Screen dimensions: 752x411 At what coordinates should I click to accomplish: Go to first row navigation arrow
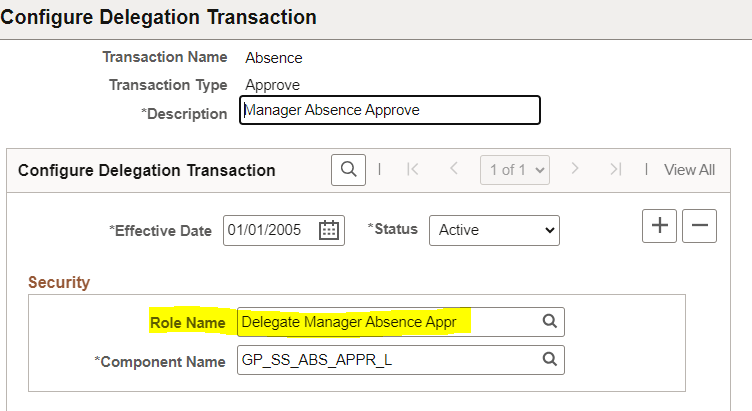(413, 170)
